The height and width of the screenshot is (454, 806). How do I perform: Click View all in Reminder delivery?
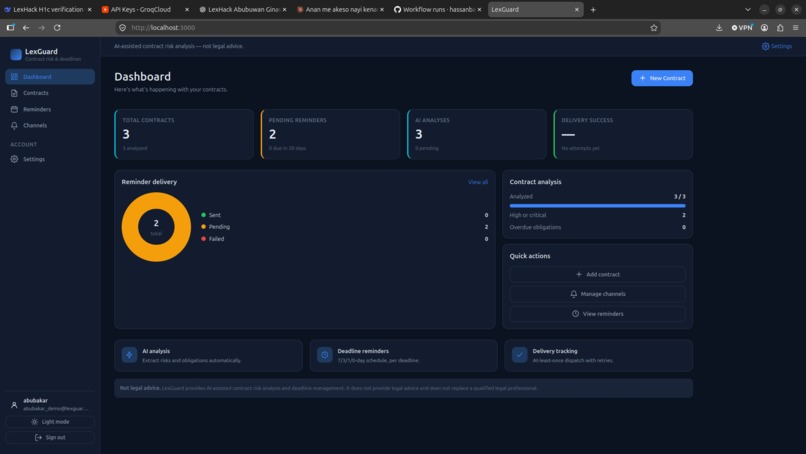[478, 182]
